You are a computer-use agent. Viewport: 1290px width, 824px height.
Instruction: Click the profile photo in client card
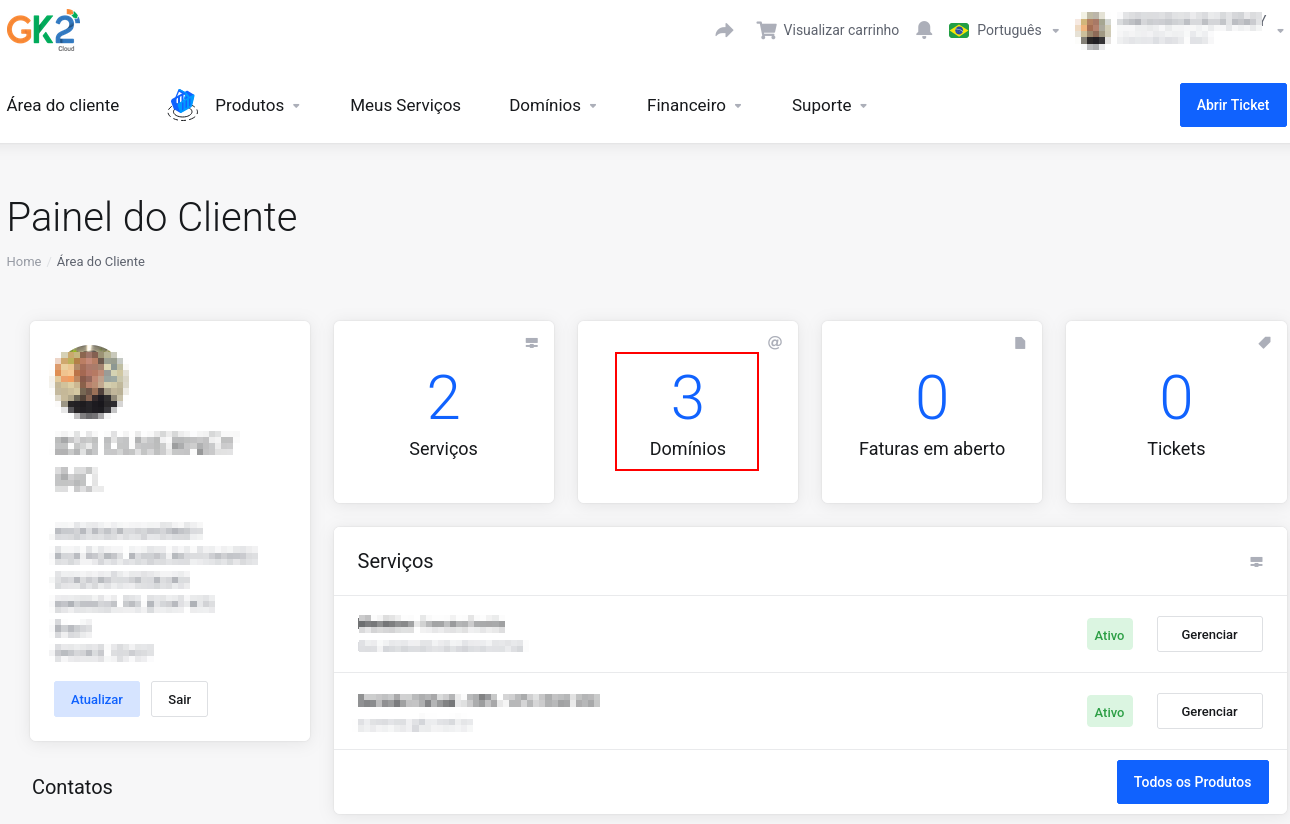click(91, 381)
